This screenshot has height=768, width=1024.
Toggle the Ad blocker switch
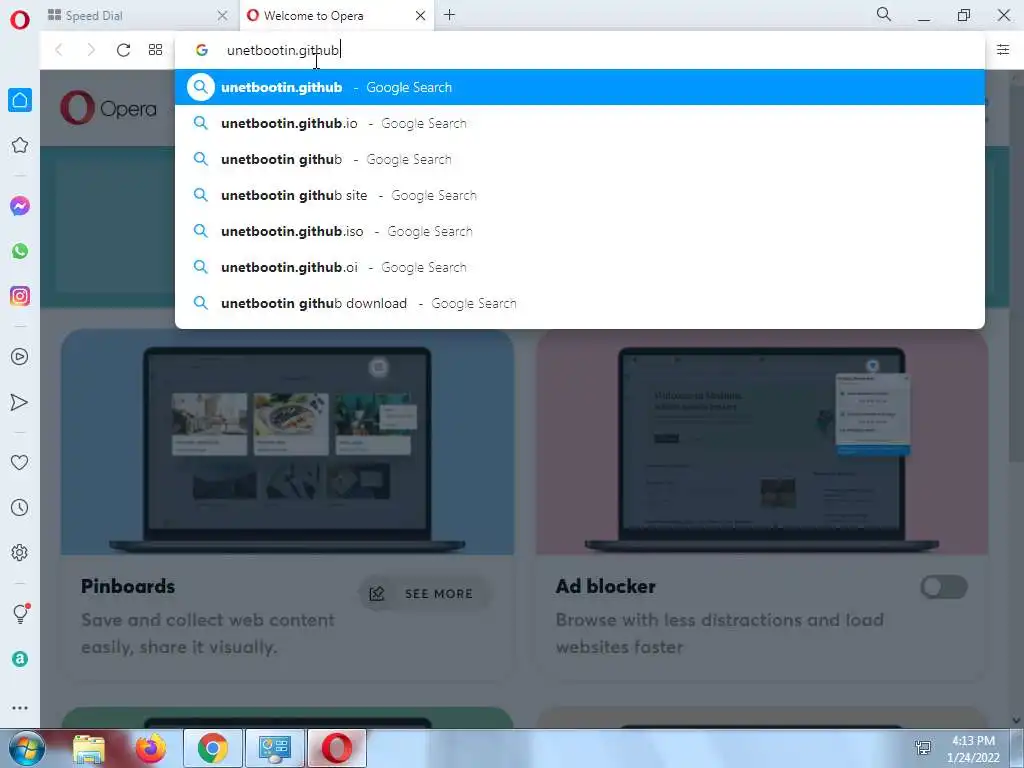point(944,587)
